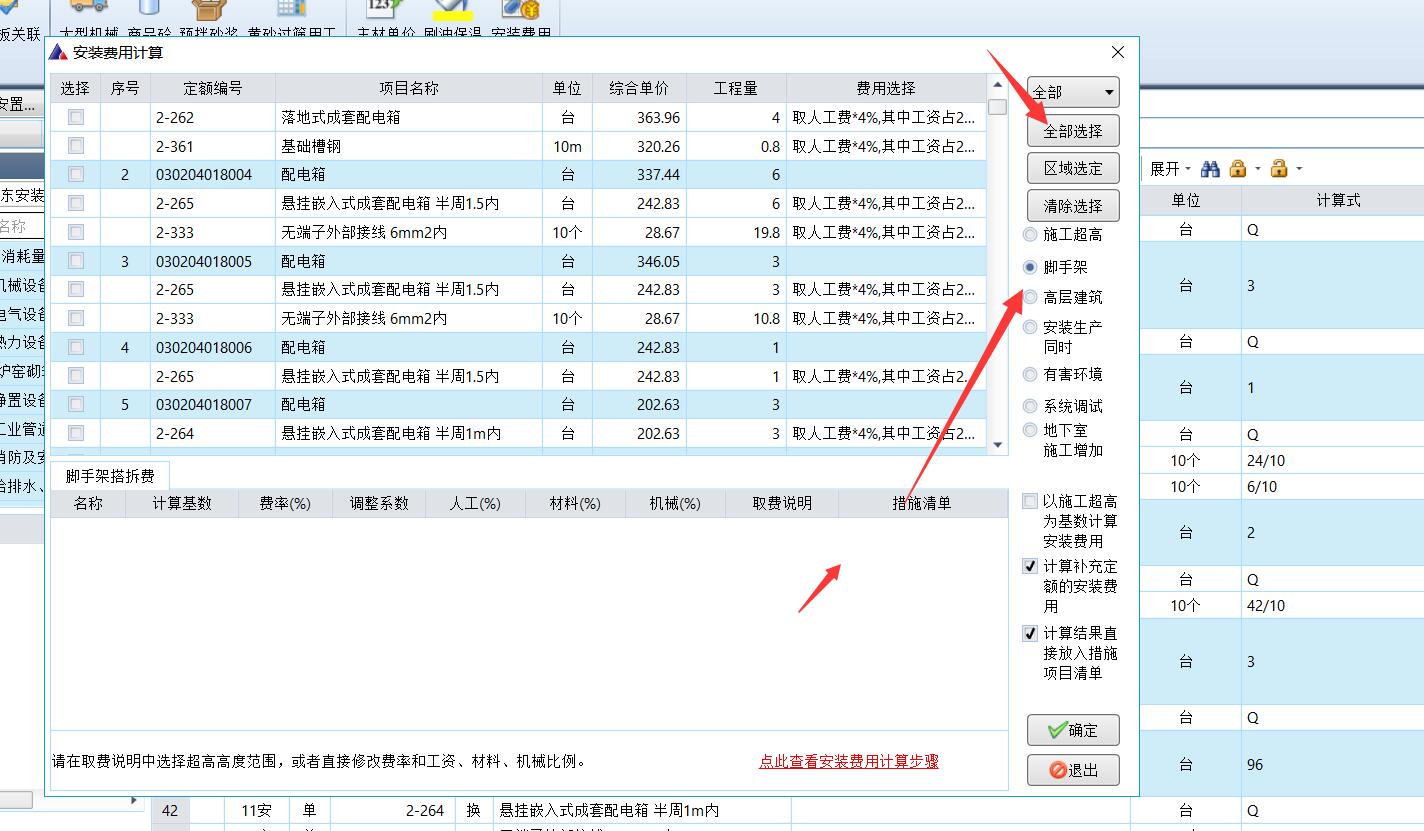Image resolution: width=1424 pixels, height=831 pixels.
Task: Select the 有害环境 radio option
Action: point(1030,375)
